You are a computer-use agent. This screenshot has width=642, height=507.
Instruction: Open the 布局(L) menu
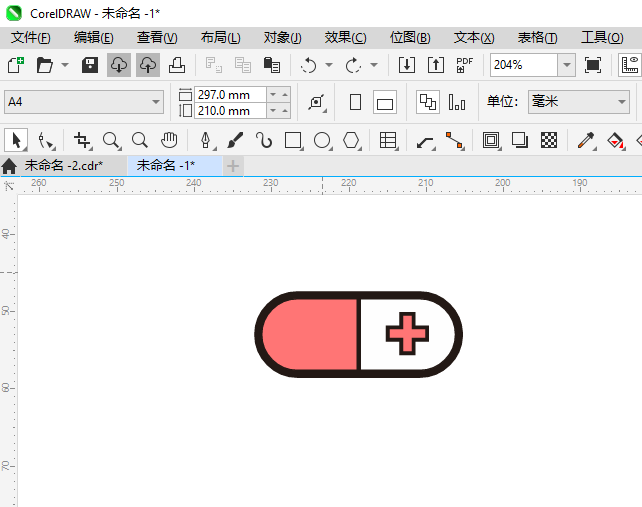click(x=221, y=38)
